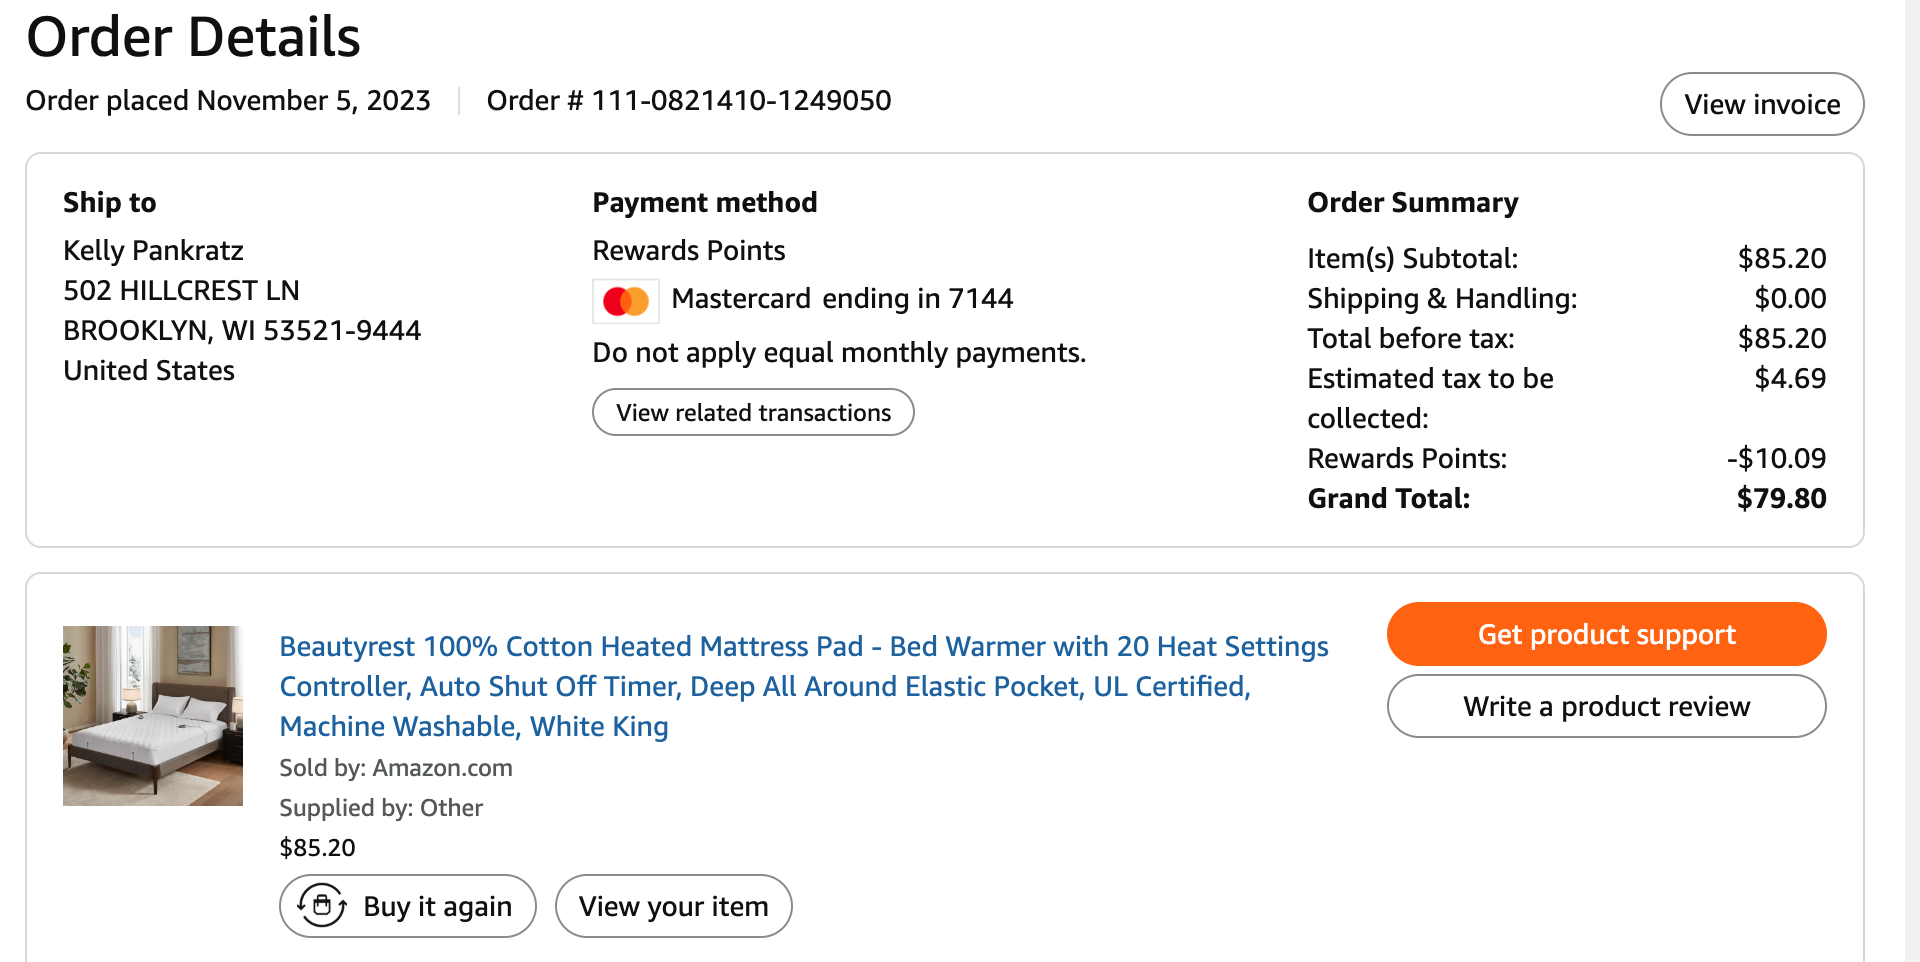Screen dimensions: 1920x962
Task: Click the Rewards Points discount -$10.09
Action: (x=1776, y=458)
